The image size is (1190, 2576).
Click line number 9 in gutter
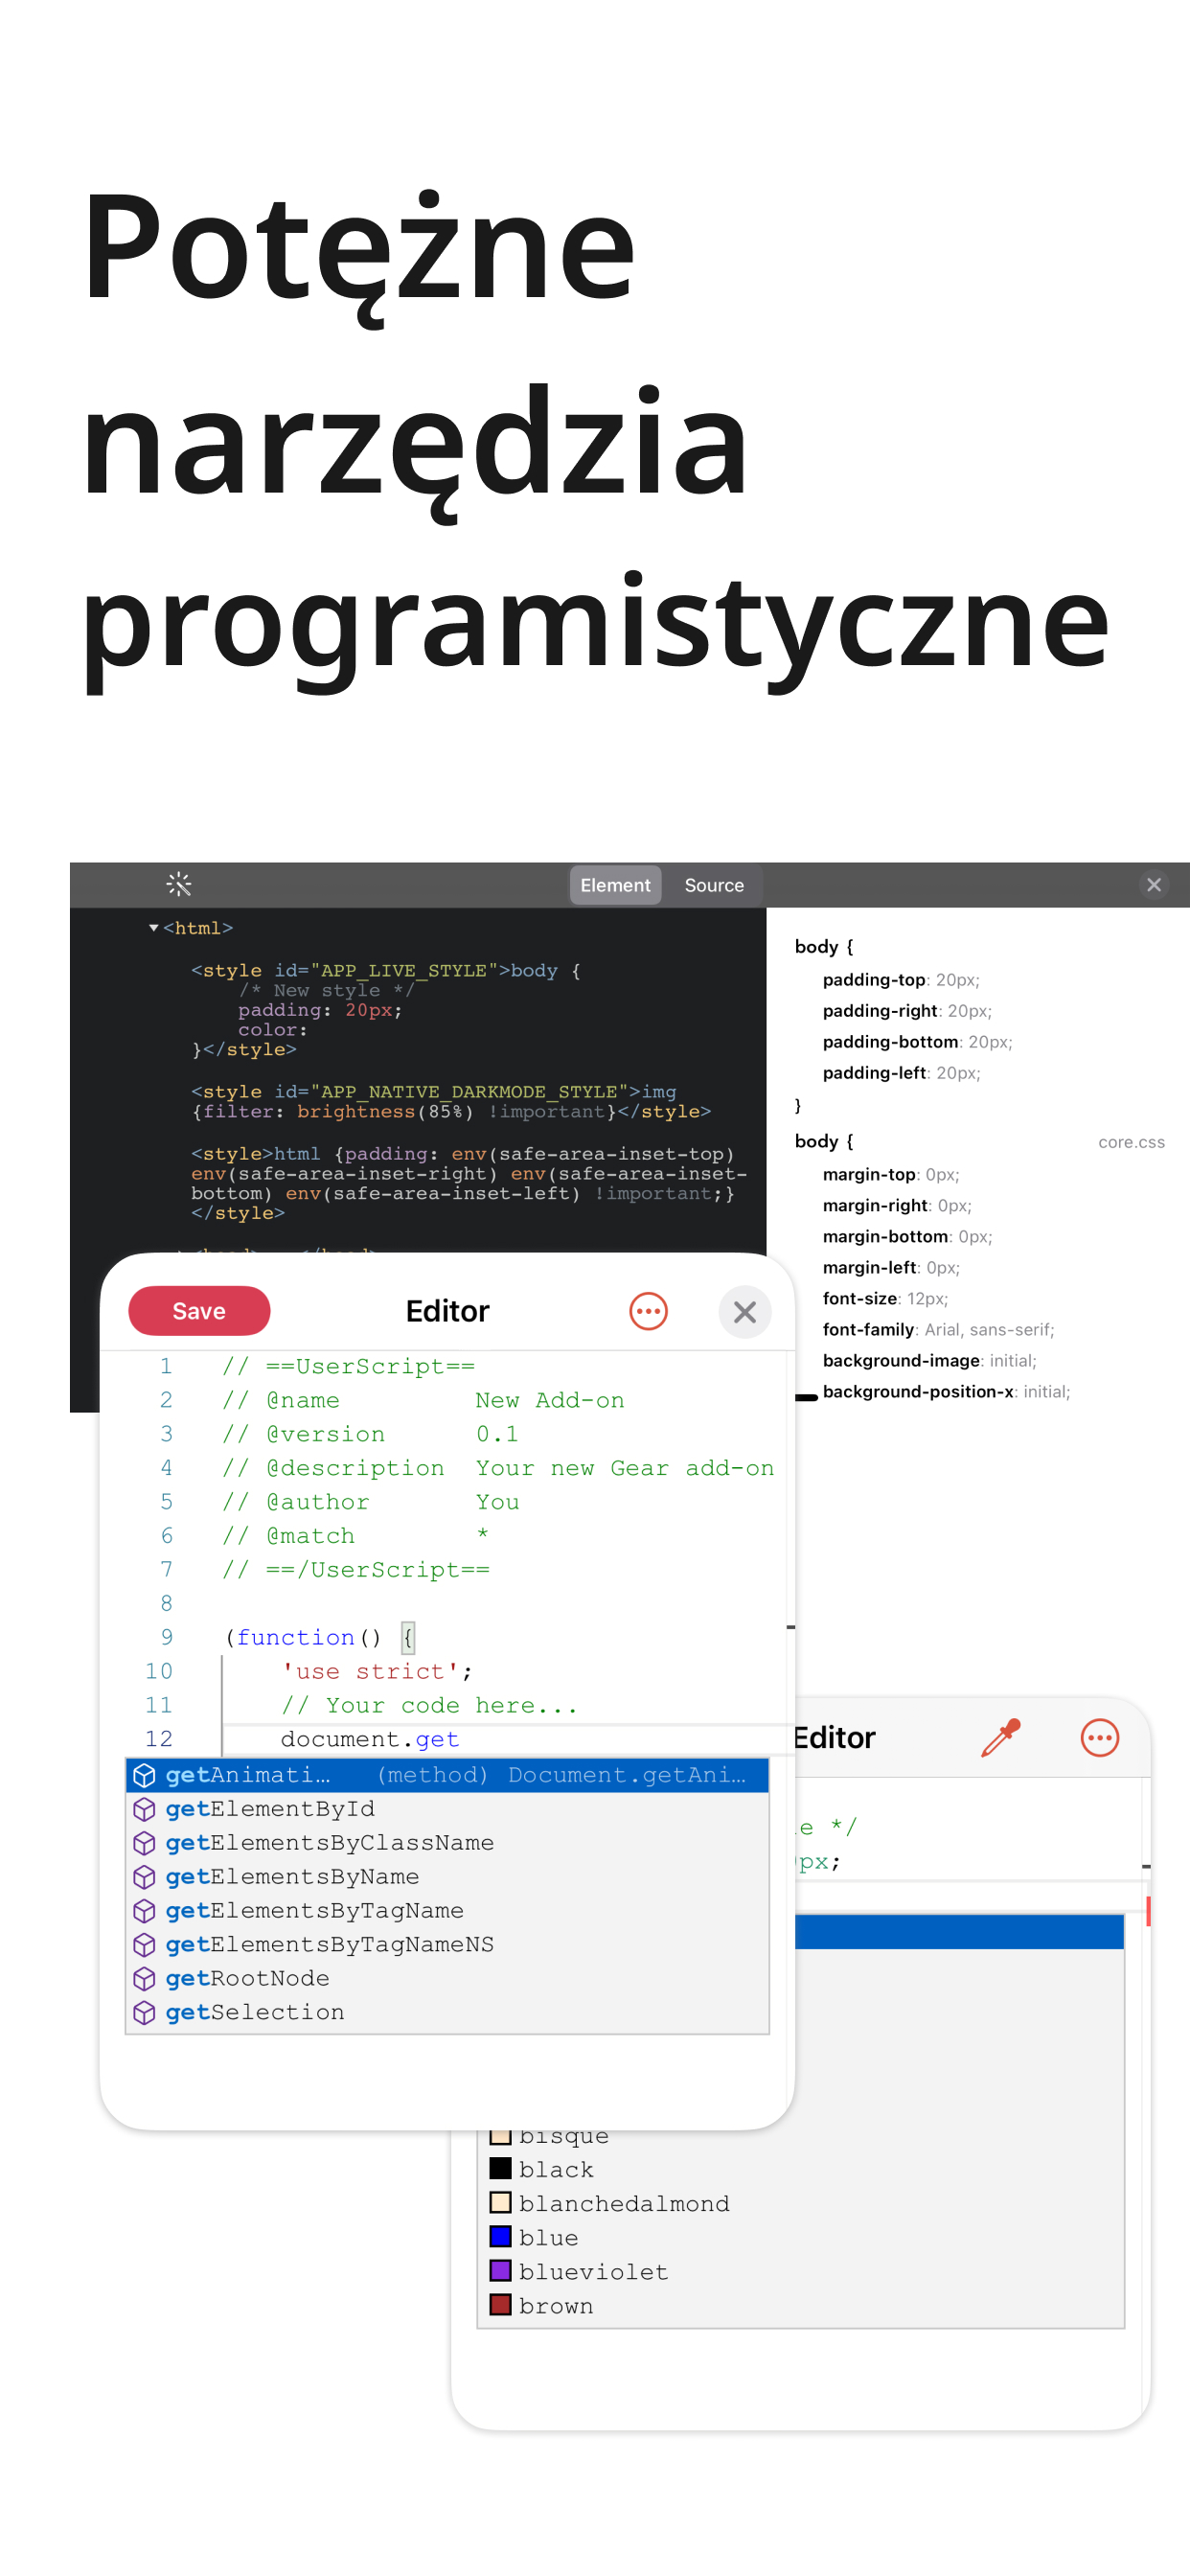(x=166, y=1637)
